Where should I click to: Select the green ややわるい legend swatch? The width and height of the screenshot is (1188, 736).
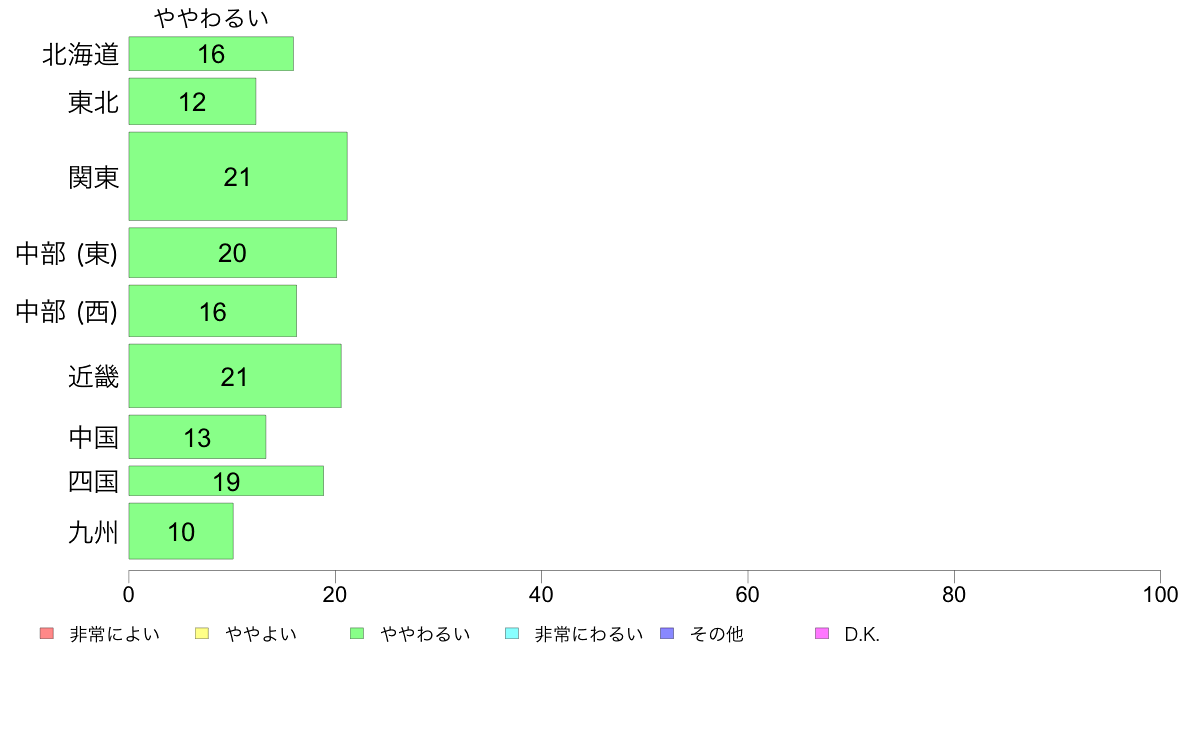pyautogui.click(x=357, y=634)
